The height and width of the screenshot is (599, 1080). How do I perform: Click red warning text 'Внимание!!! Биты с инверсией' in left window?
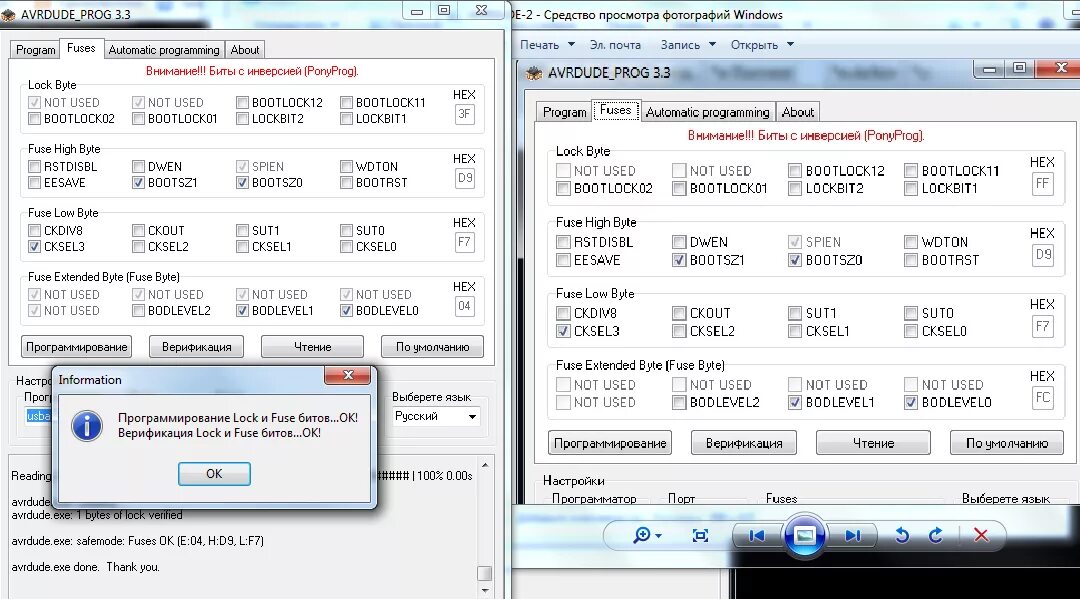pyautogui.click(x=251, y=71)
